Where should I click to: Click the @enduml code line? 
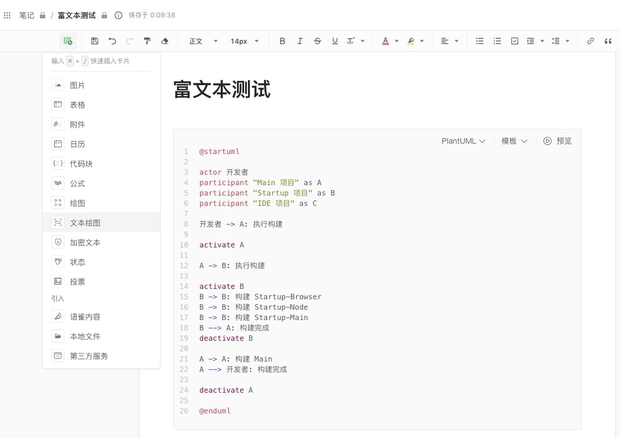point(215,411)
